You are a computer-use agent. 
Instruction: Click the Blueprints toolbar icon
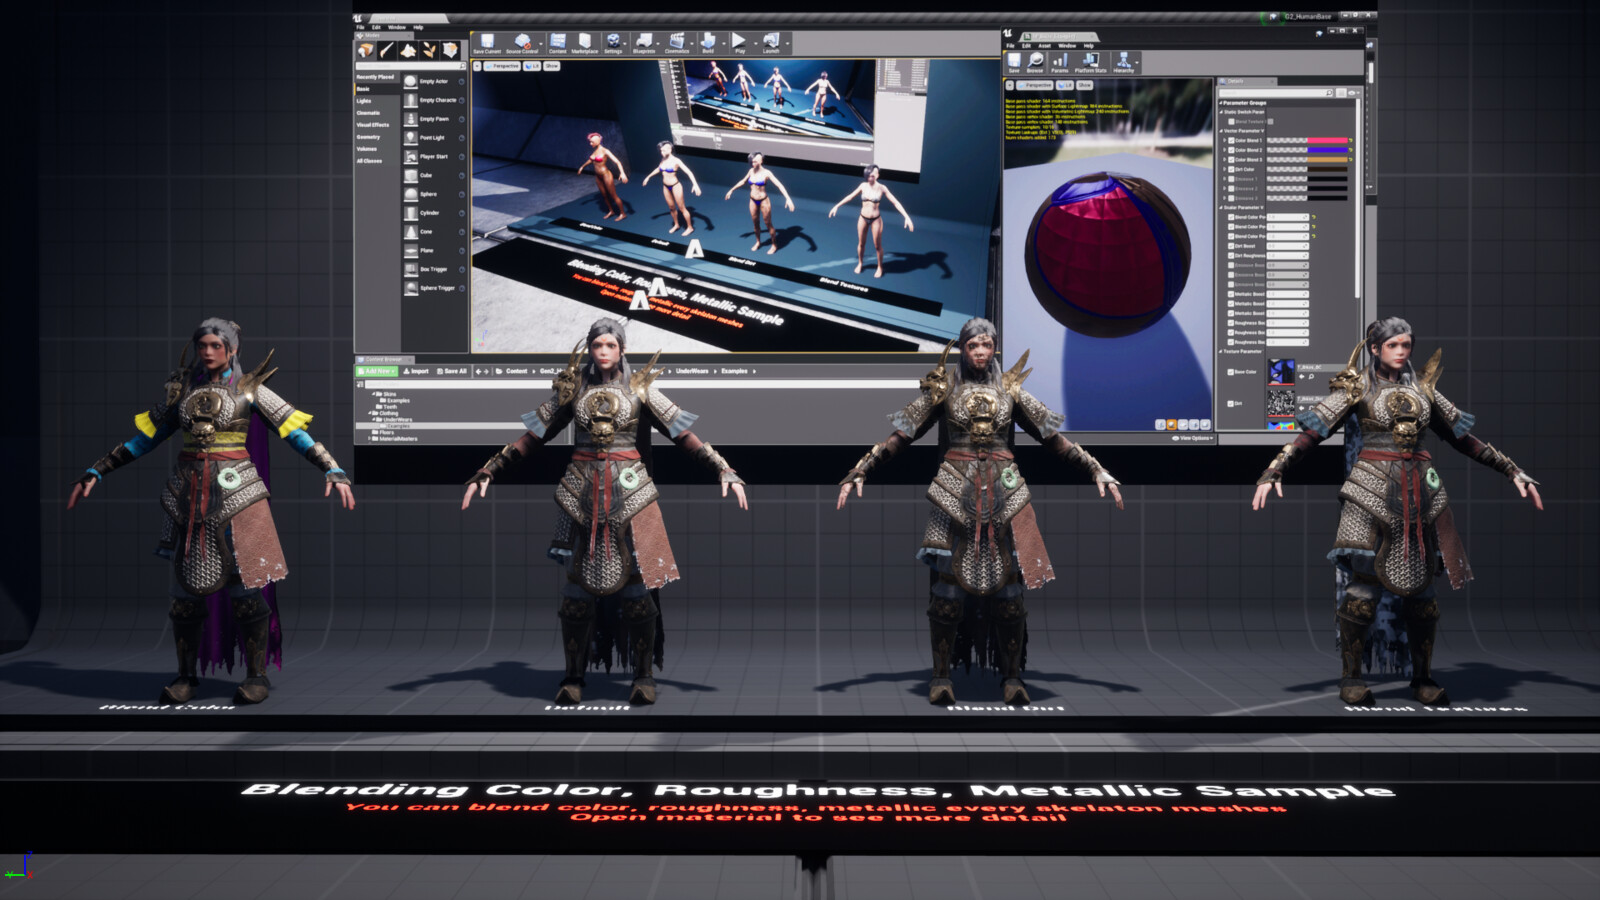point(644,43)
